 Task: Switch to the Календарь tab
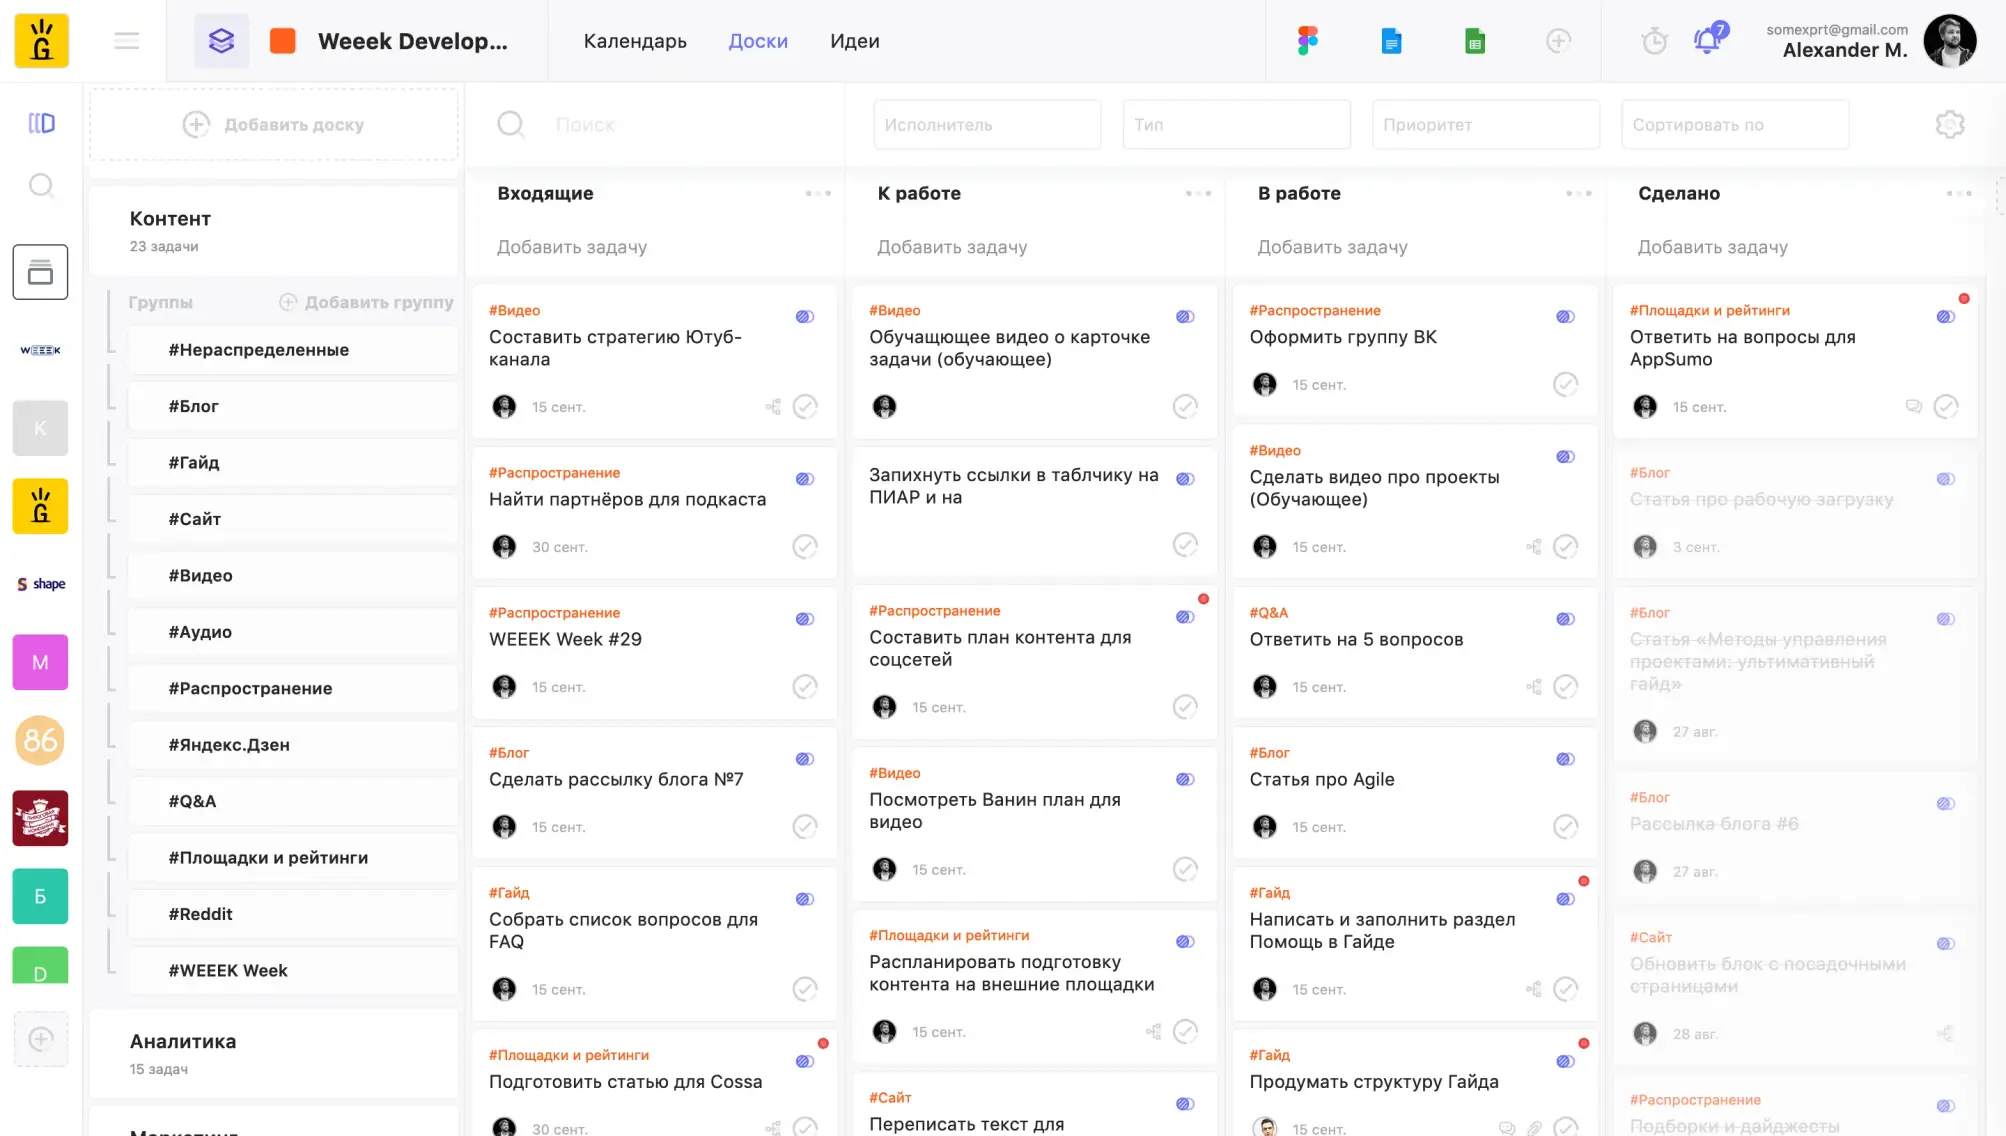pyautogui.click(x=635, y=41)
